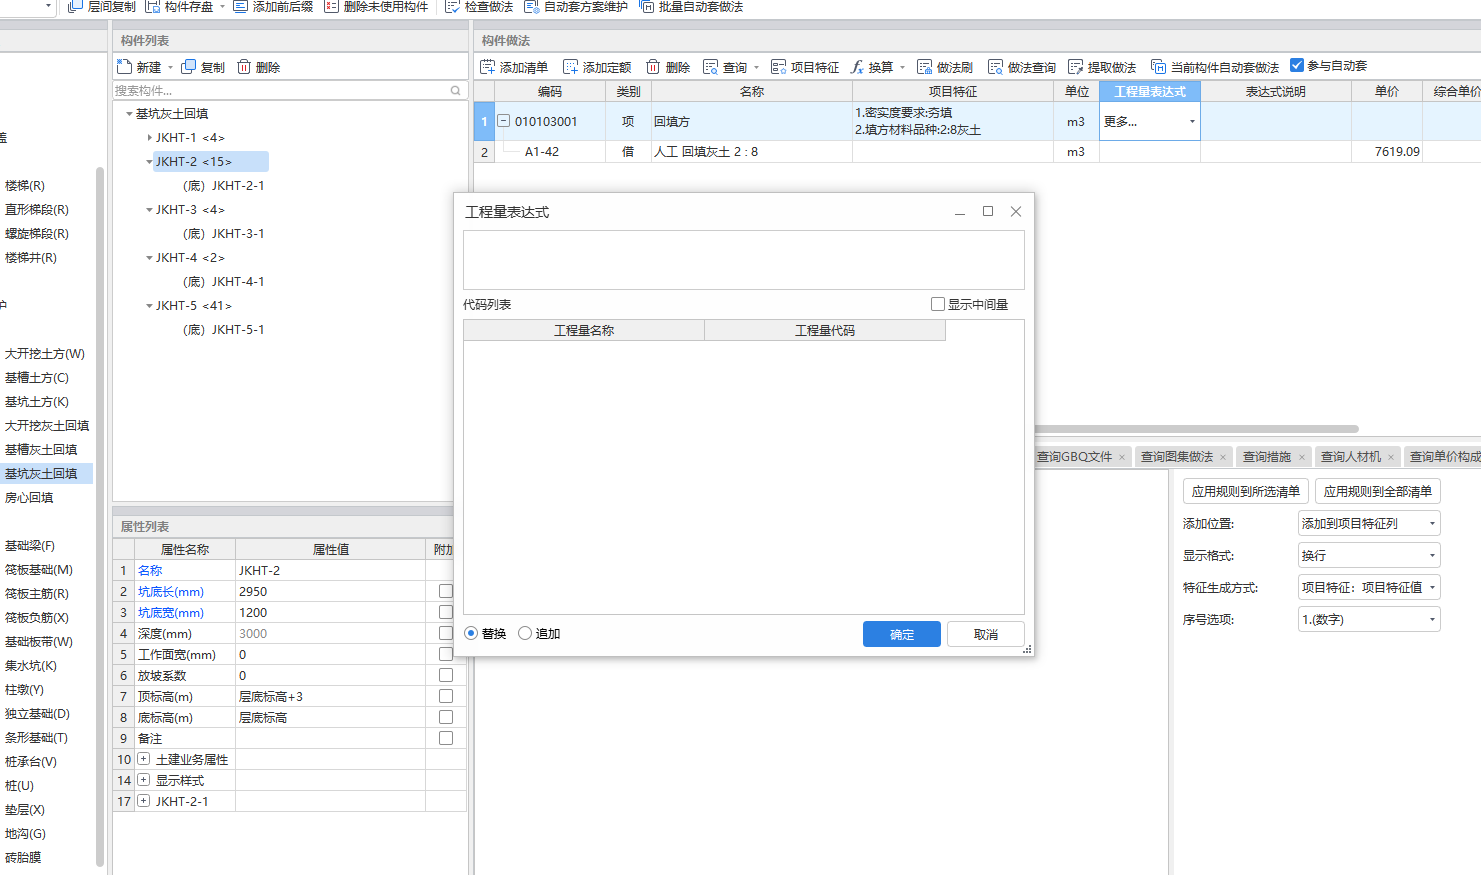
Task: Select the 追加 radio button
Action: pos(525,633)
